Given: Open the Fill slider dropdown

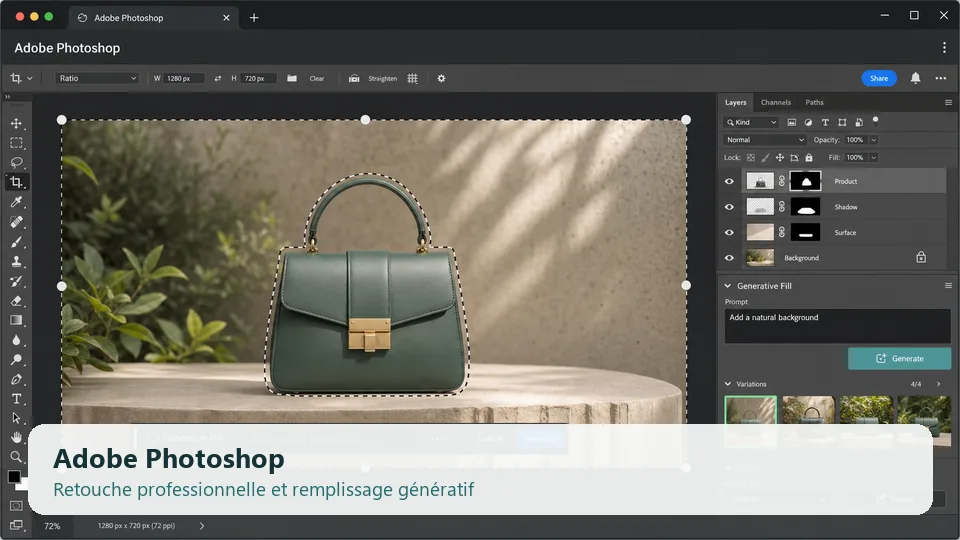Looking at the screenshot, I should (874, 157).
